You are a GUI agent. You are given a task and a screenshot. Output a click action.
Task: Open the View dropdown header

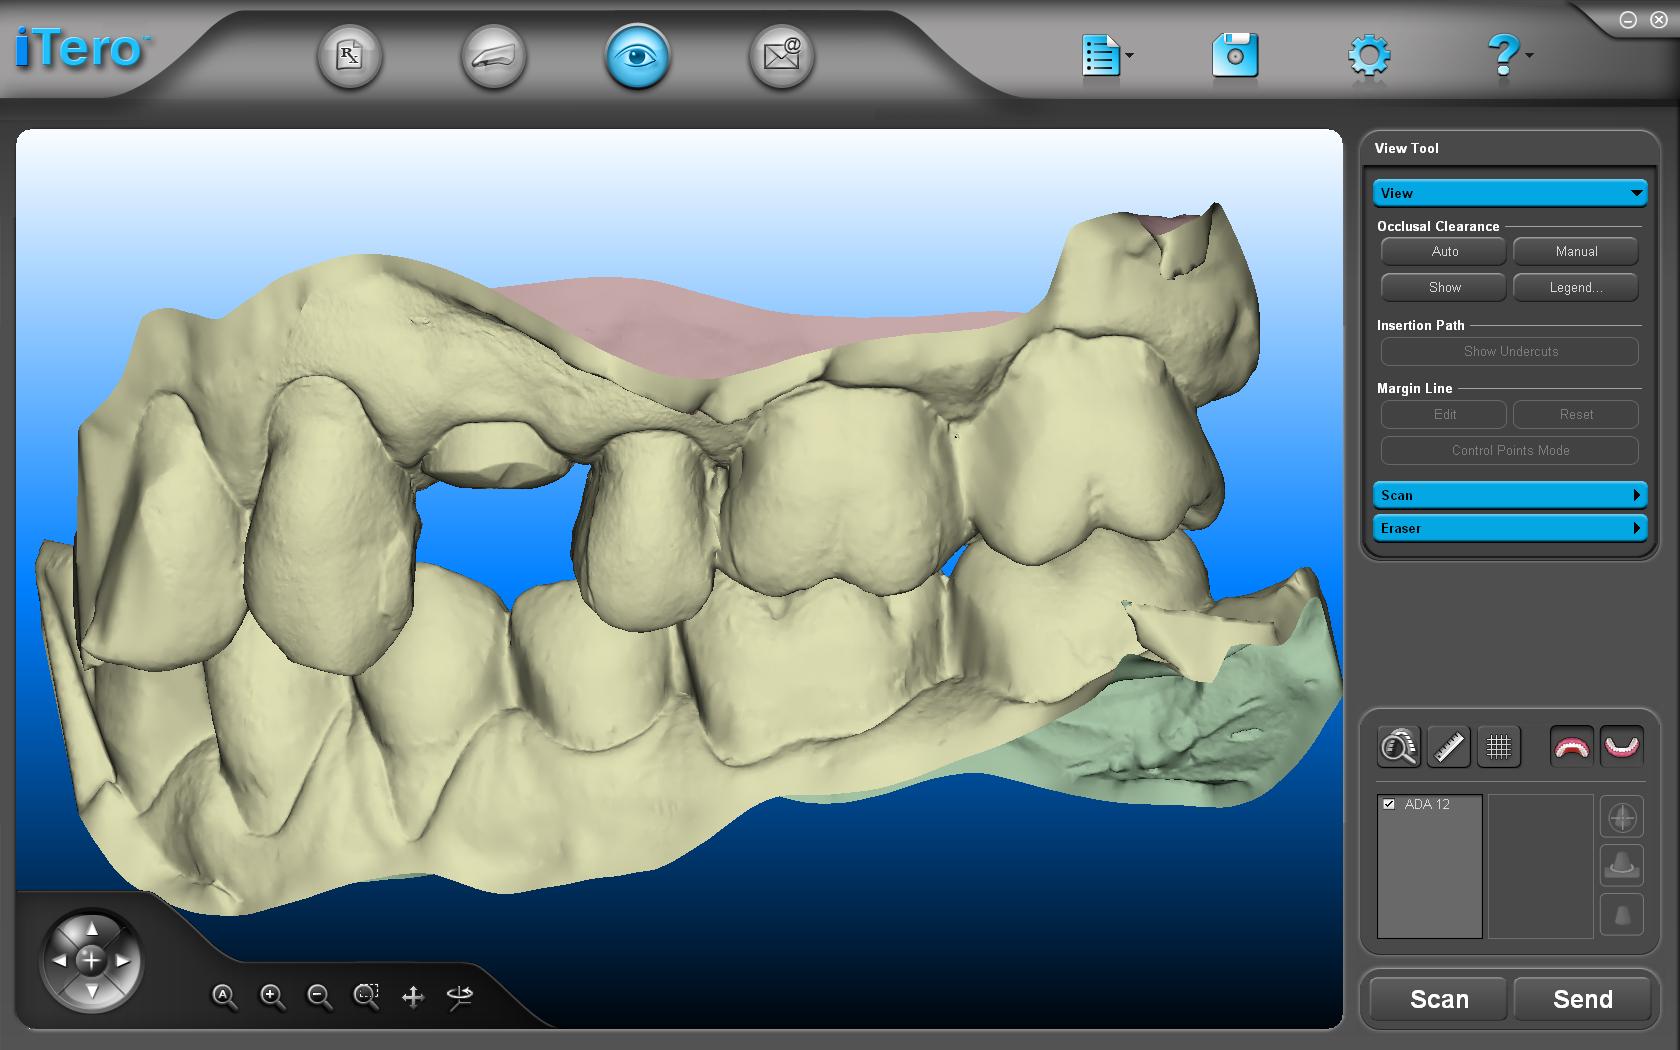[1509, 193]
